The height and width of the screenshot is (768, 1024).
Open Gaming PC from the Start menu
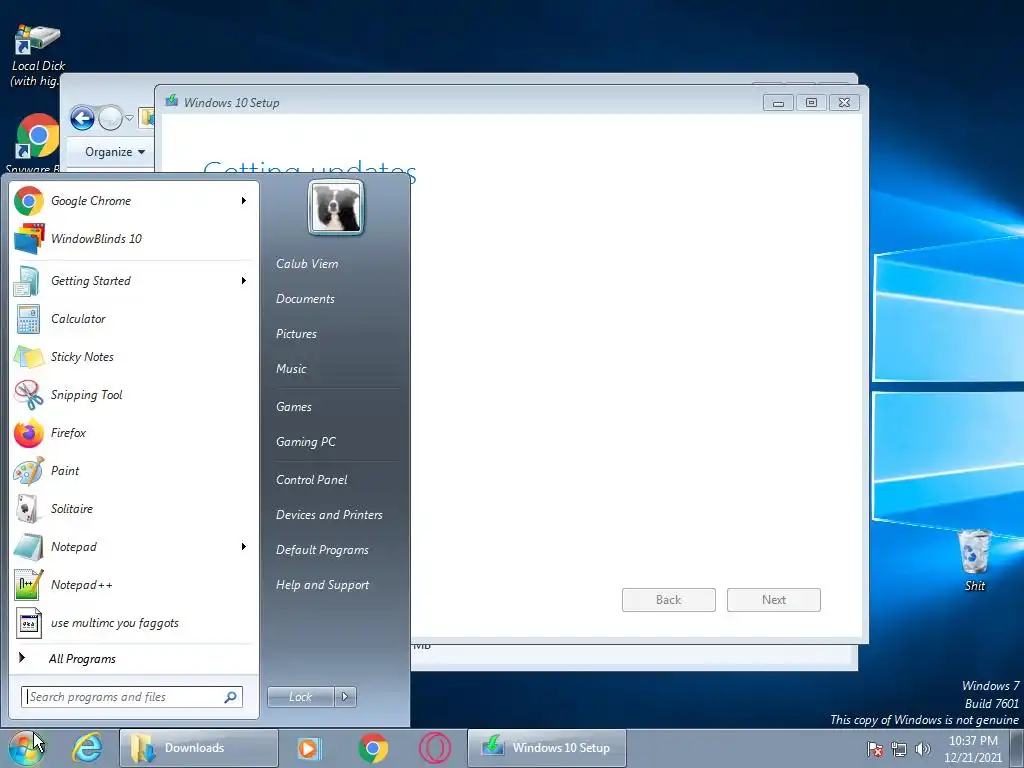point(306,442)
